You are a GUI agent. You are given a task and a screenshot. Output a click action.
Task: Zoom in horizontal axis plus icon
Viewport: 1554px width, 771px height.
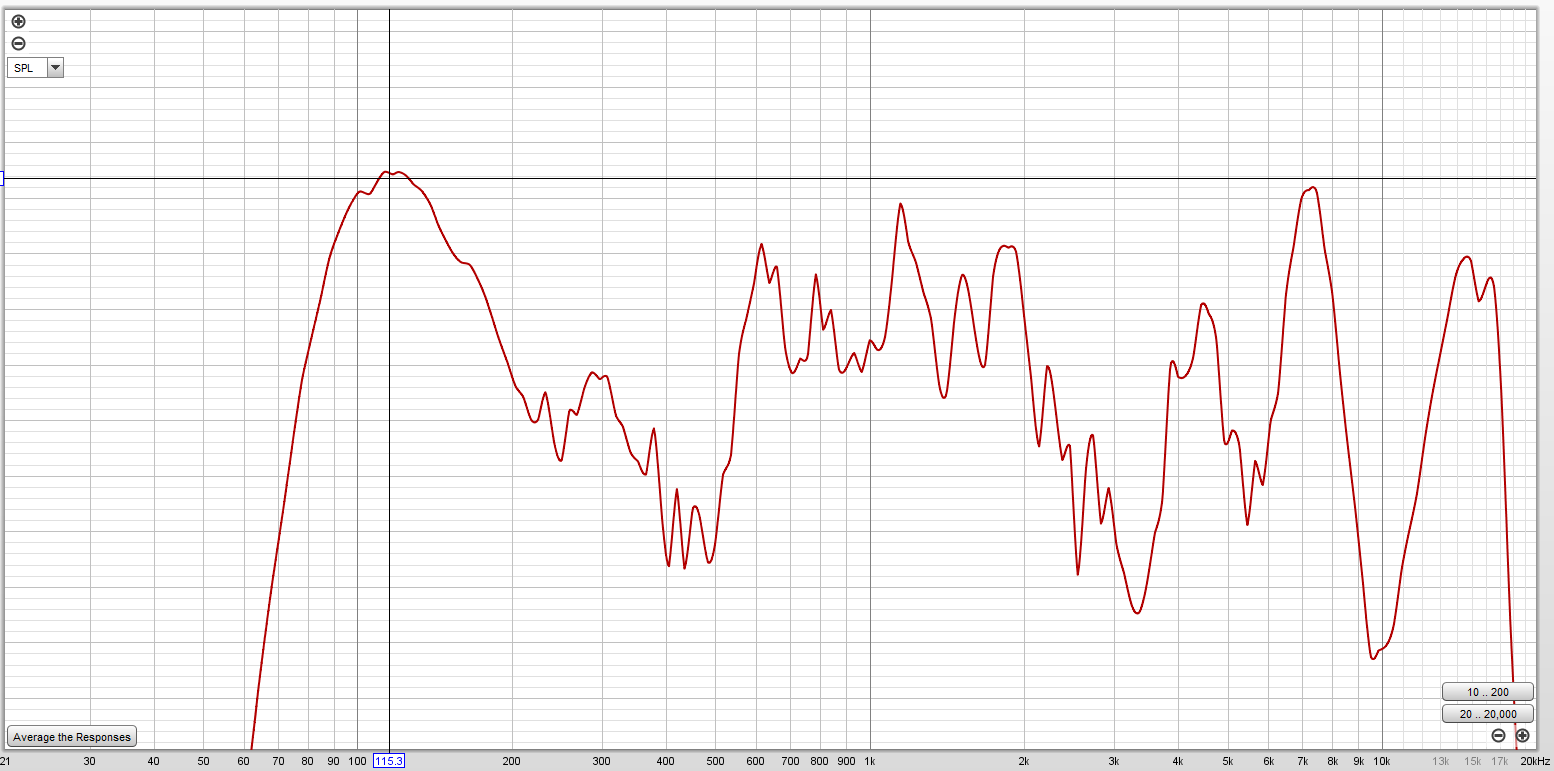click(1522, 736)
